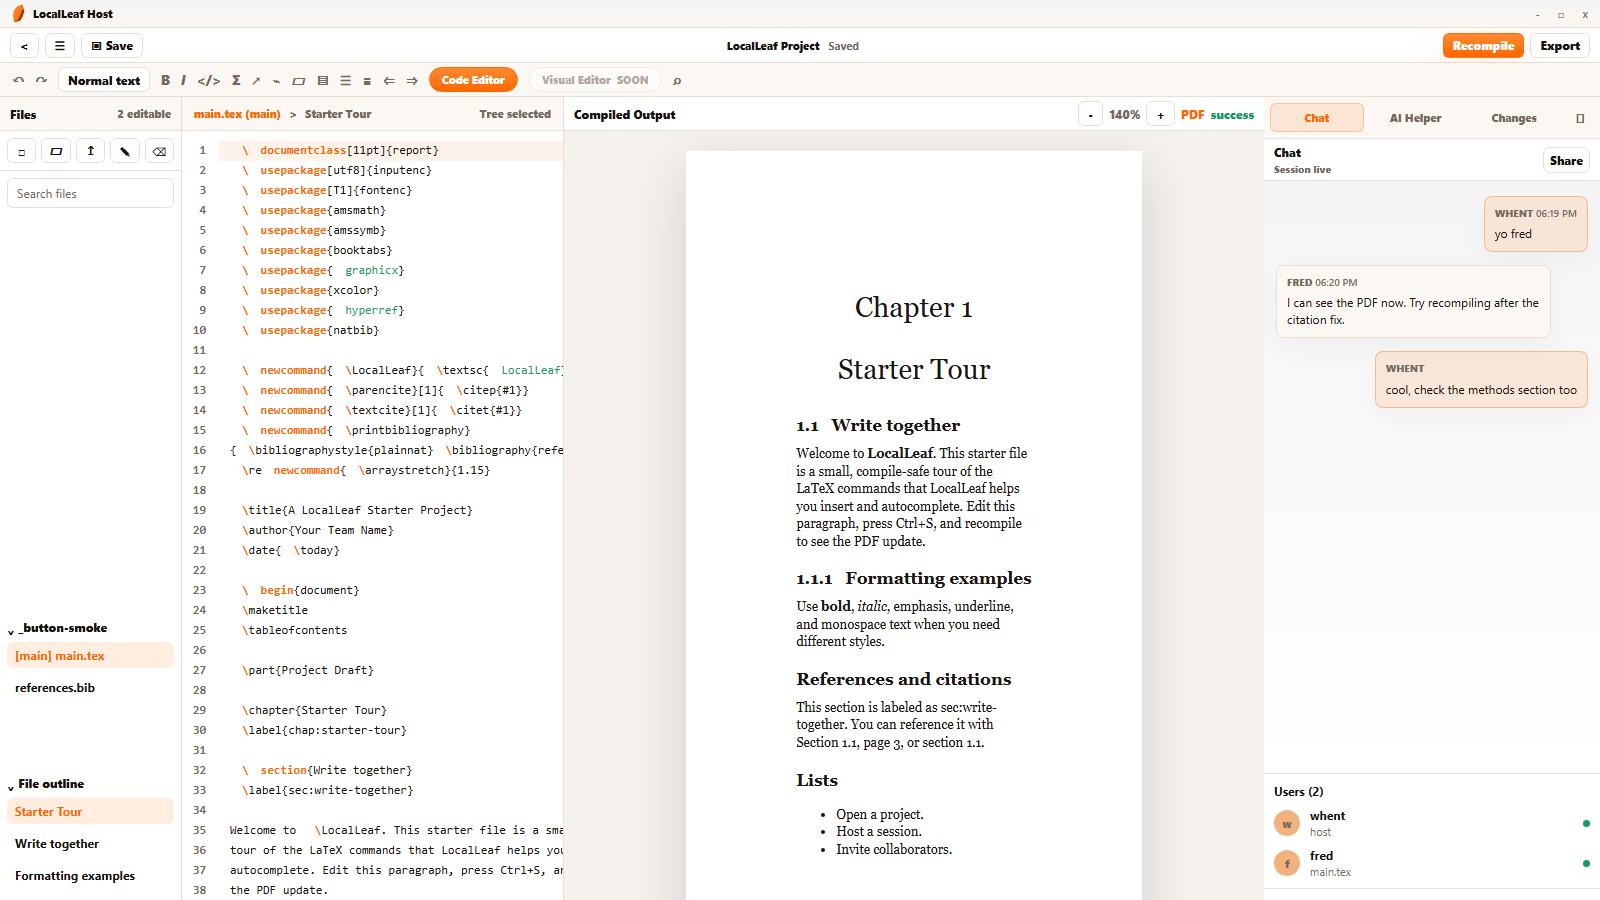Select Visual Editor SOON mode
Image resolution: width=1600 pixels, height=900 pixels.
click(595, 80)
